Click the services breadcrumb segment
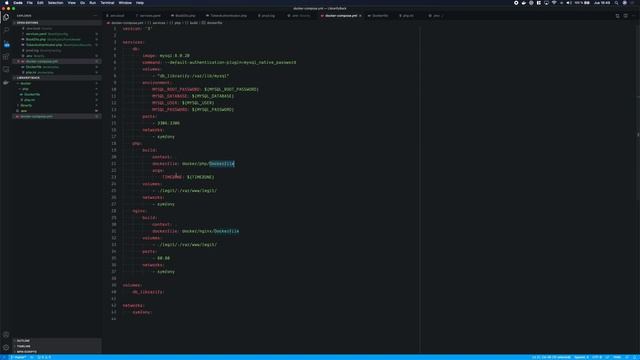 tap(159, 23)
